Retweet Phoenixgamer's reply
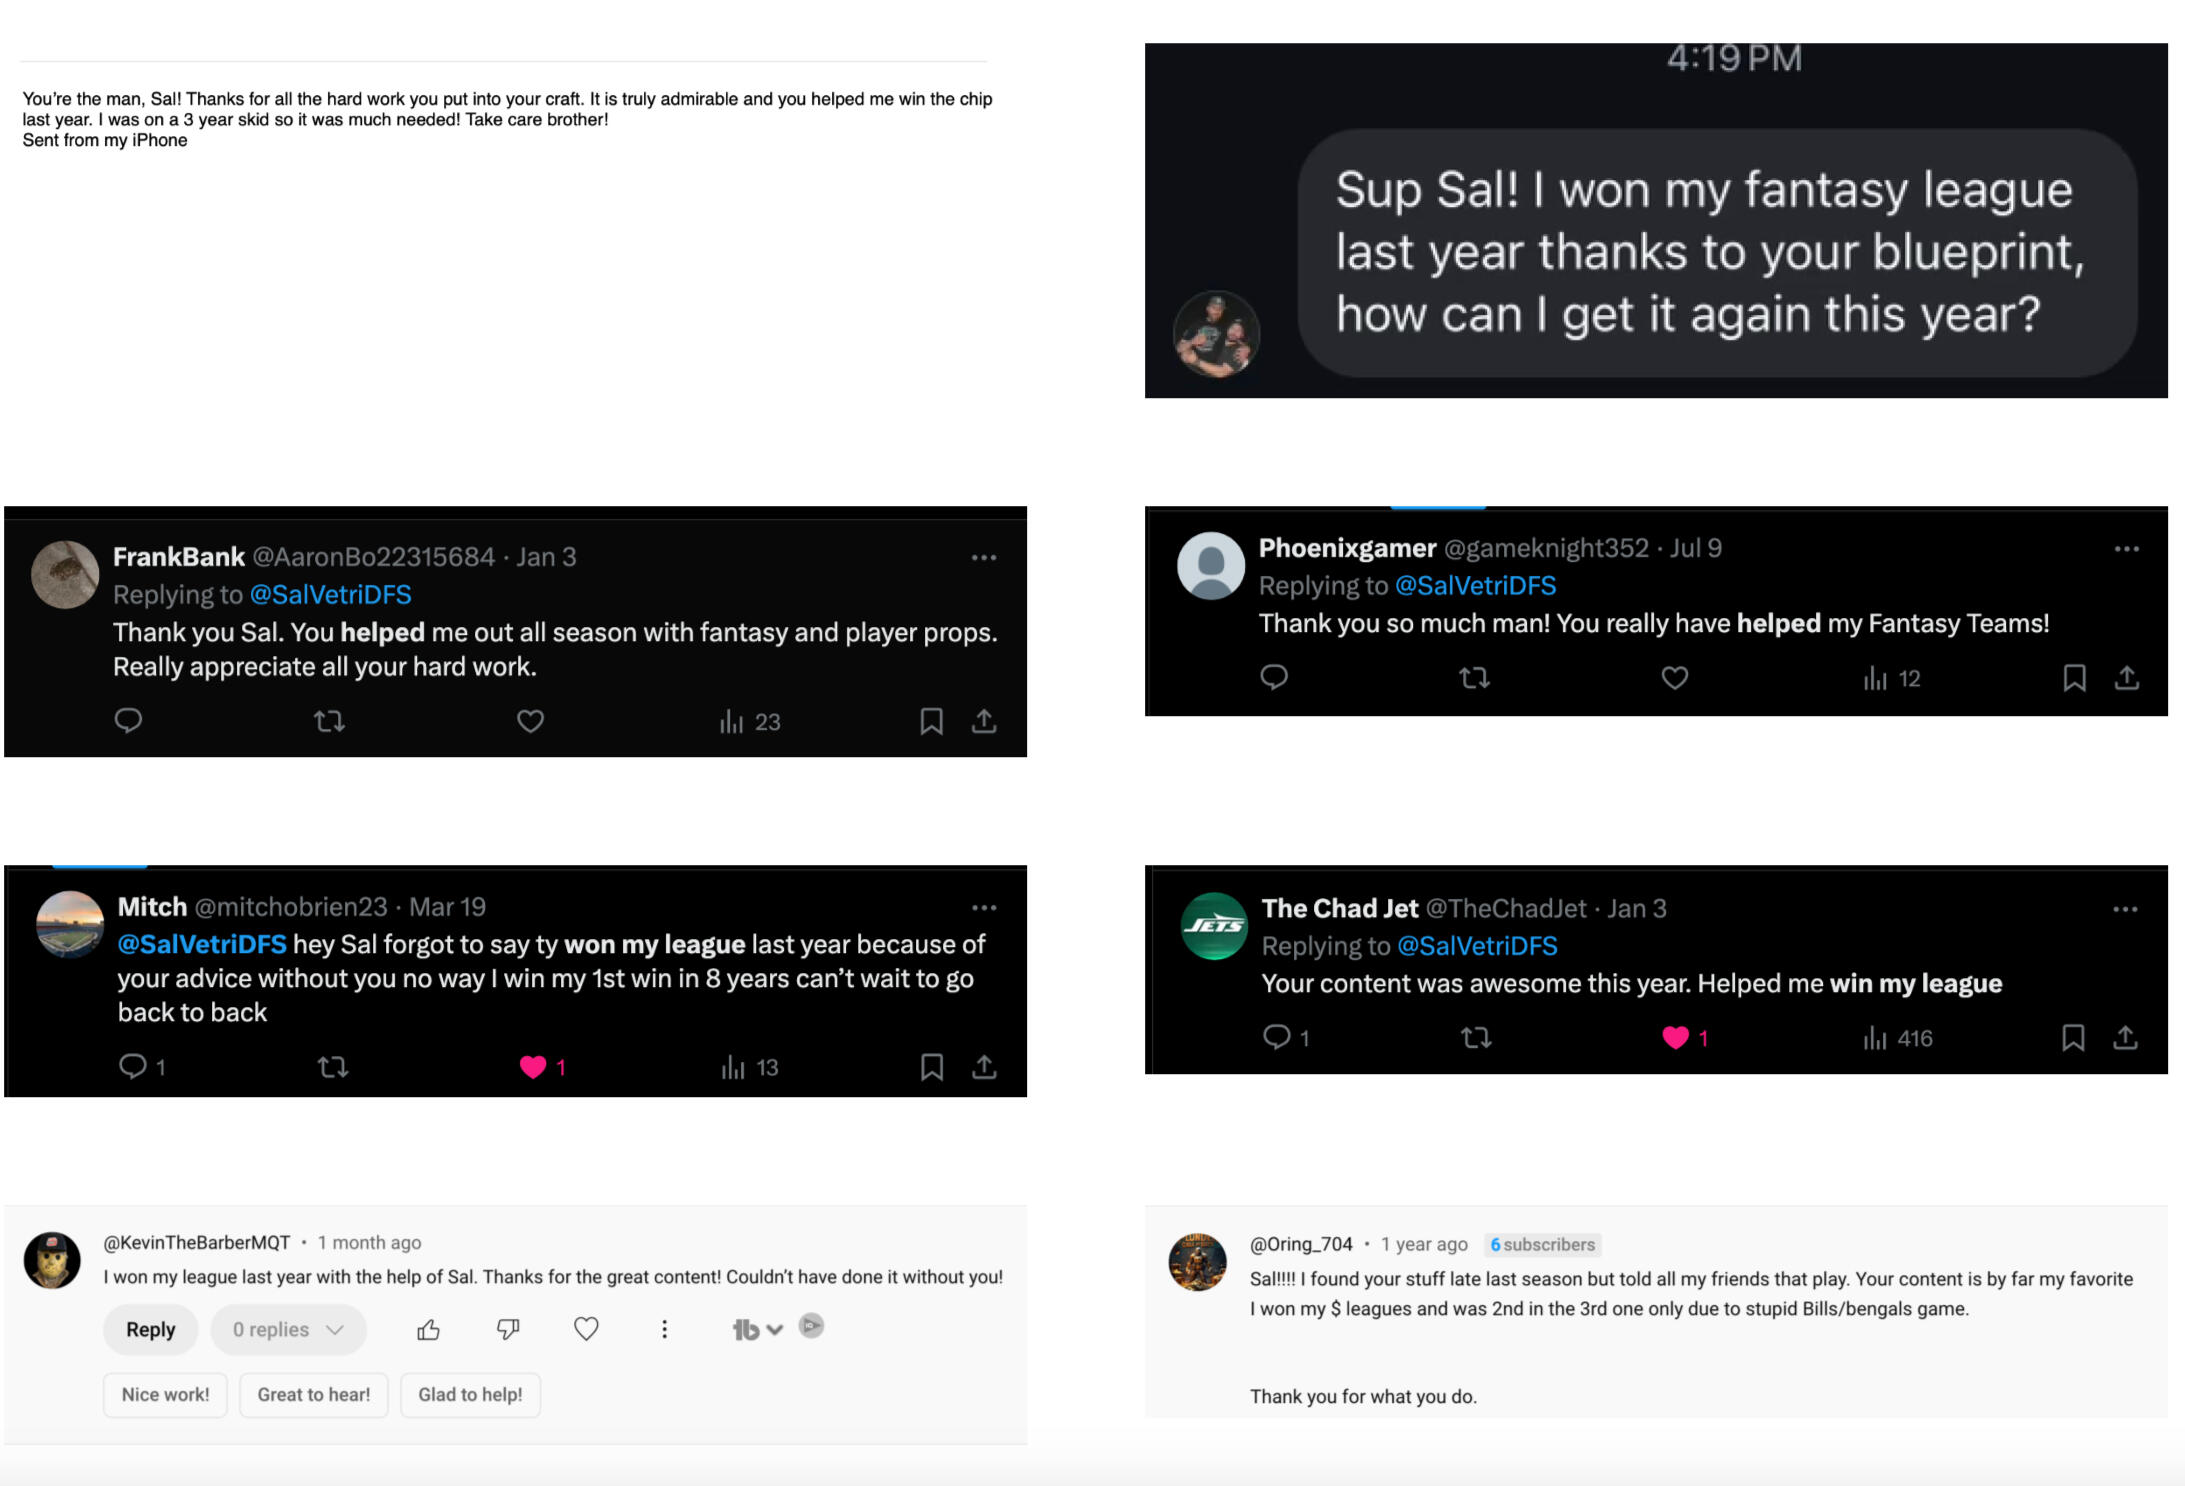 click(x=1474, y=678)
